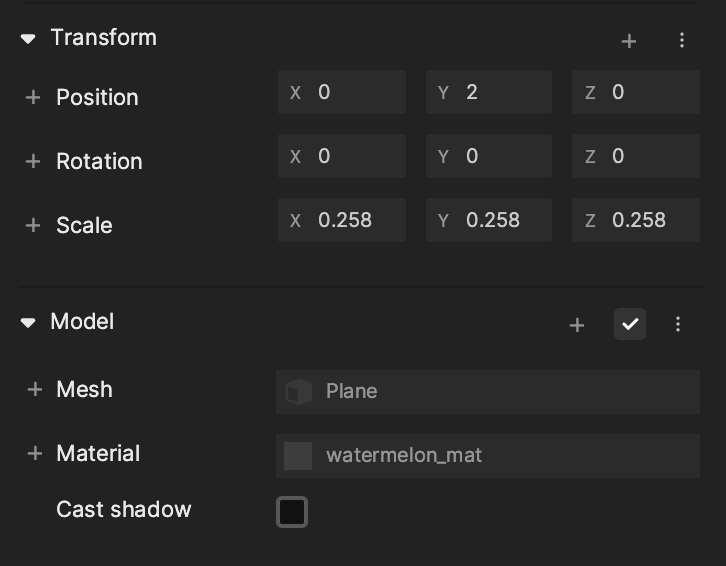
Task: Enable the Cast shadow checkbox
Action: 292,512
